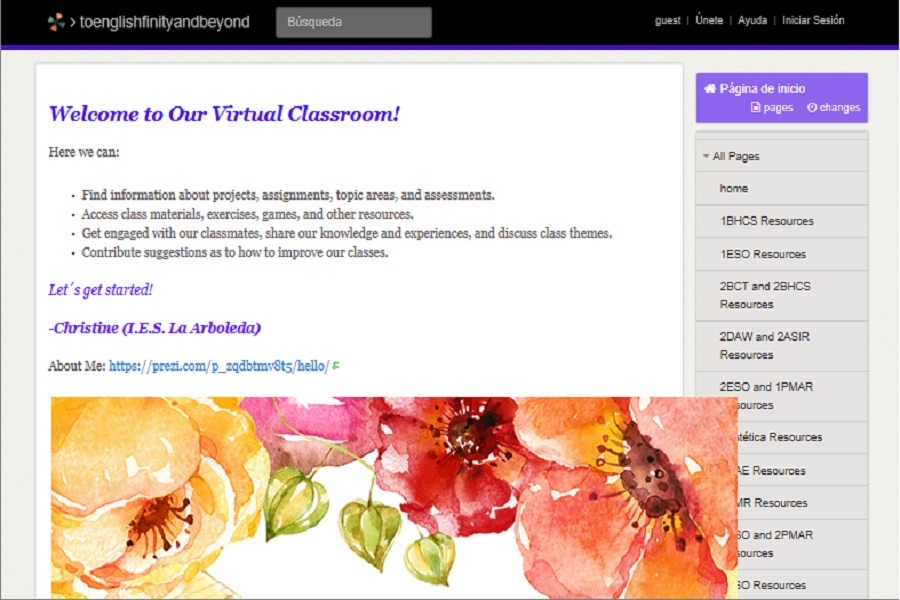
Task: Select All Pages heading
Action: (736, 156)
